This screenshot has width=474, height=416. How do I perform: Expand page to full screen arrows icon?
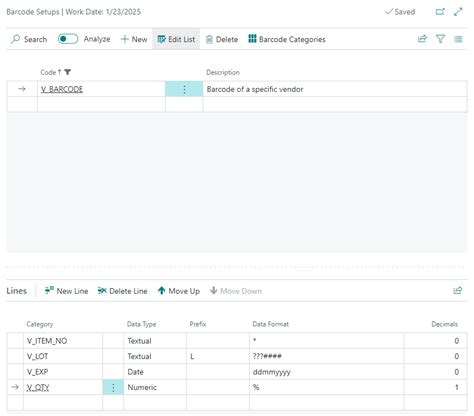tap(458, 12)
